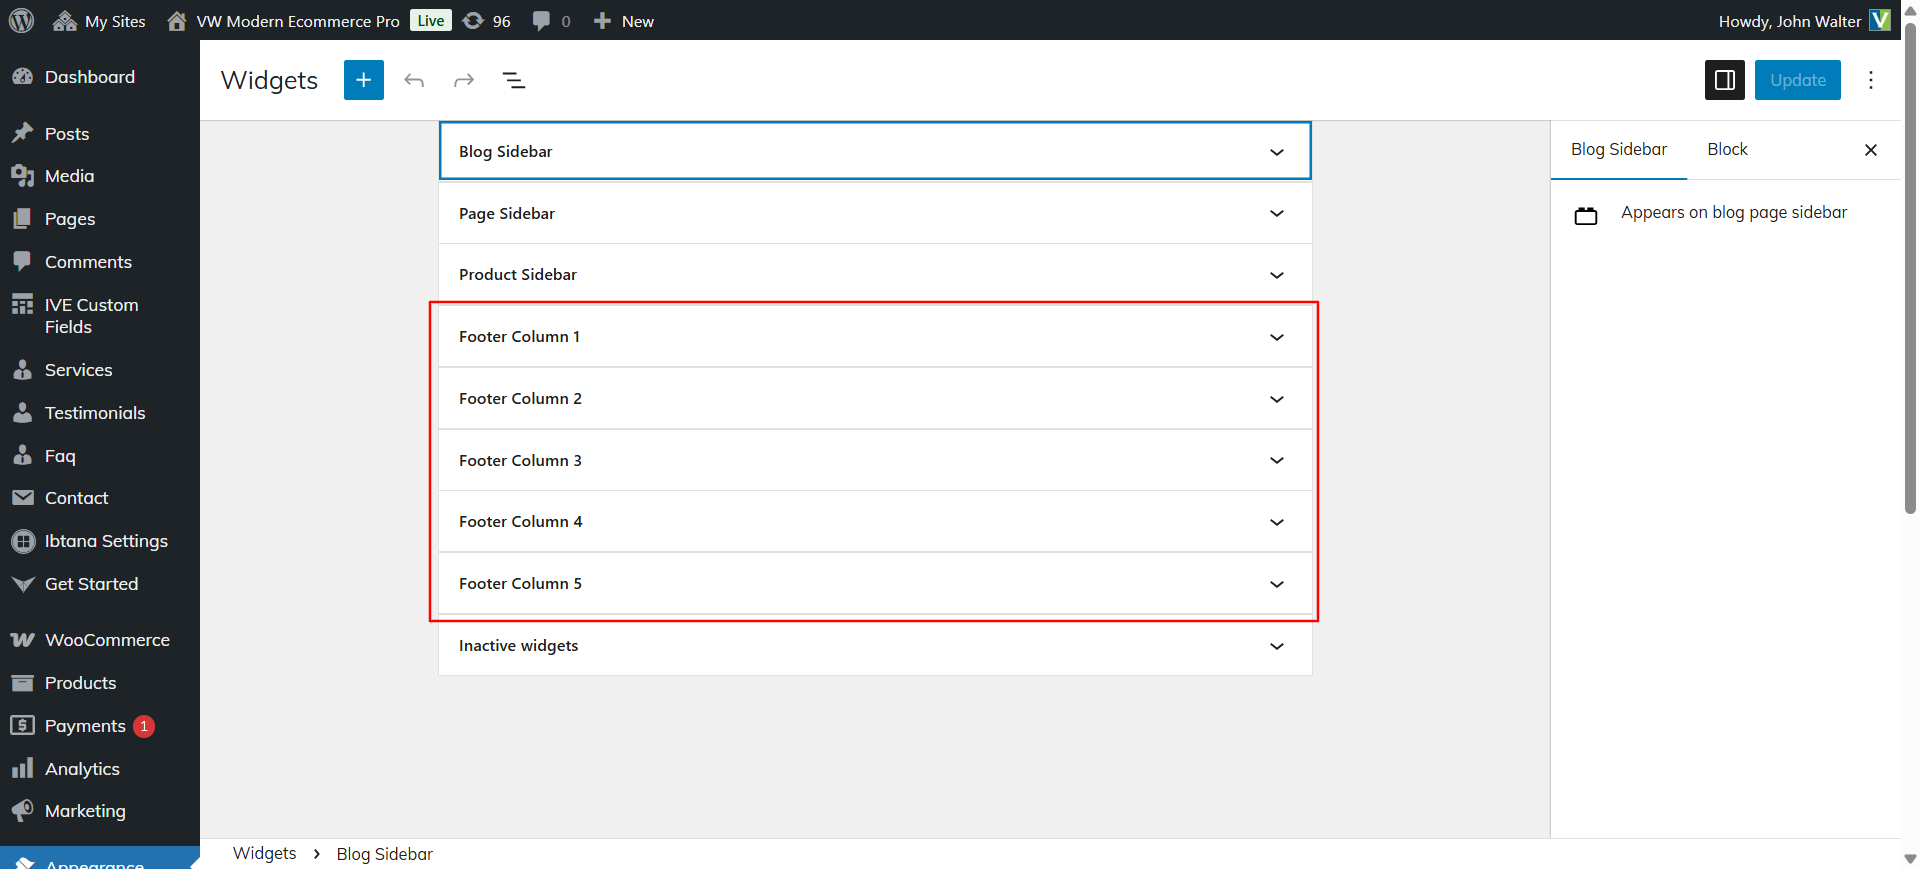
Task: Click the Get Started icon
Action: 22,584
